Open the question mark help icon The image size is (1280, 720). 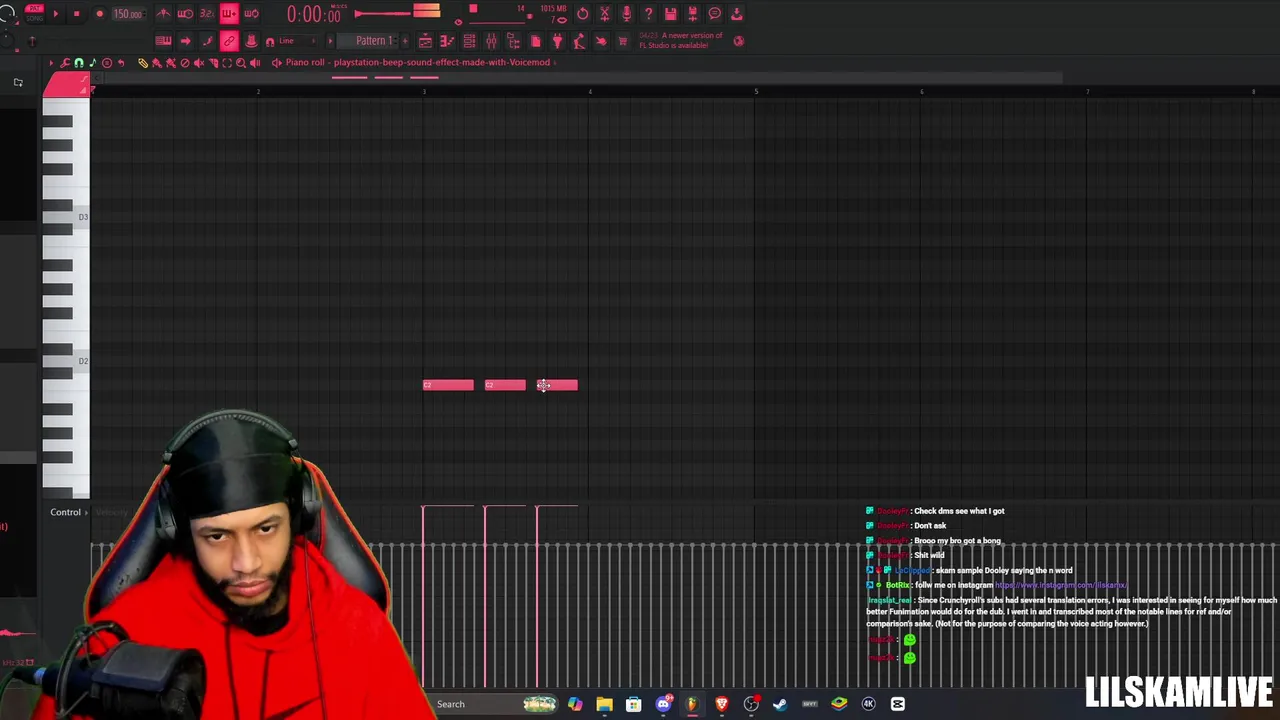click(649, 14)
